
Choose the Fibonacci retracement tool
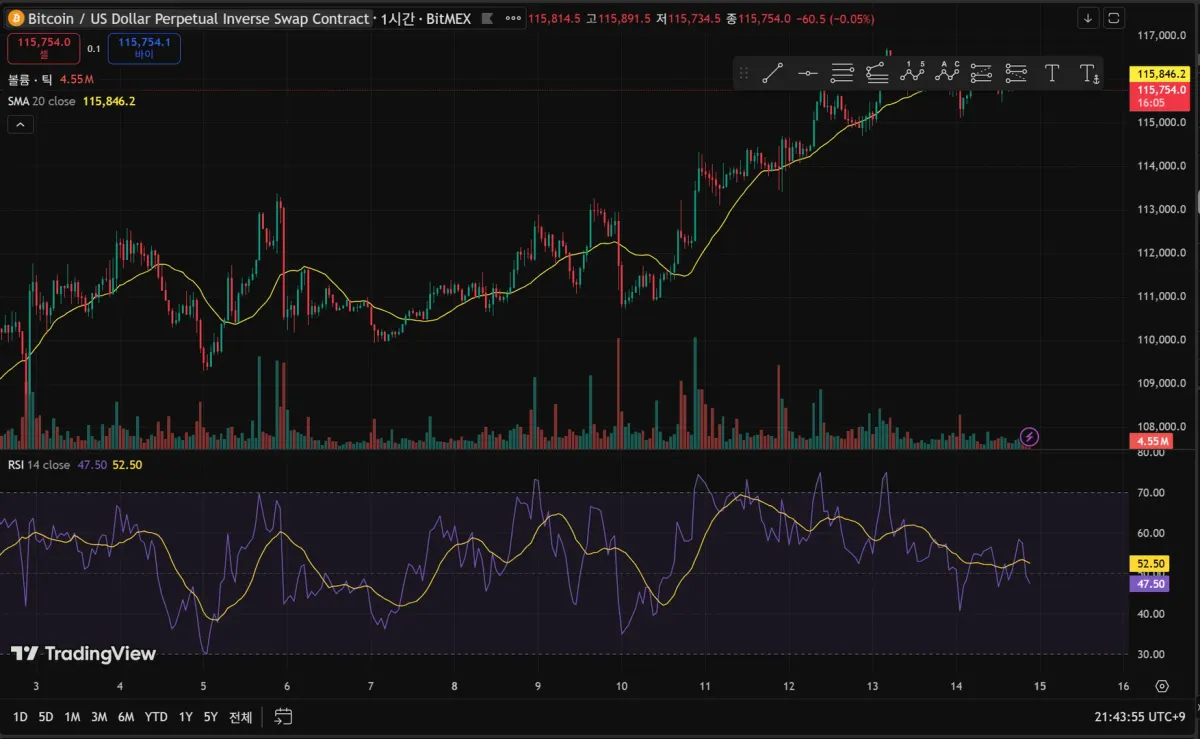(x=843, y=72)
